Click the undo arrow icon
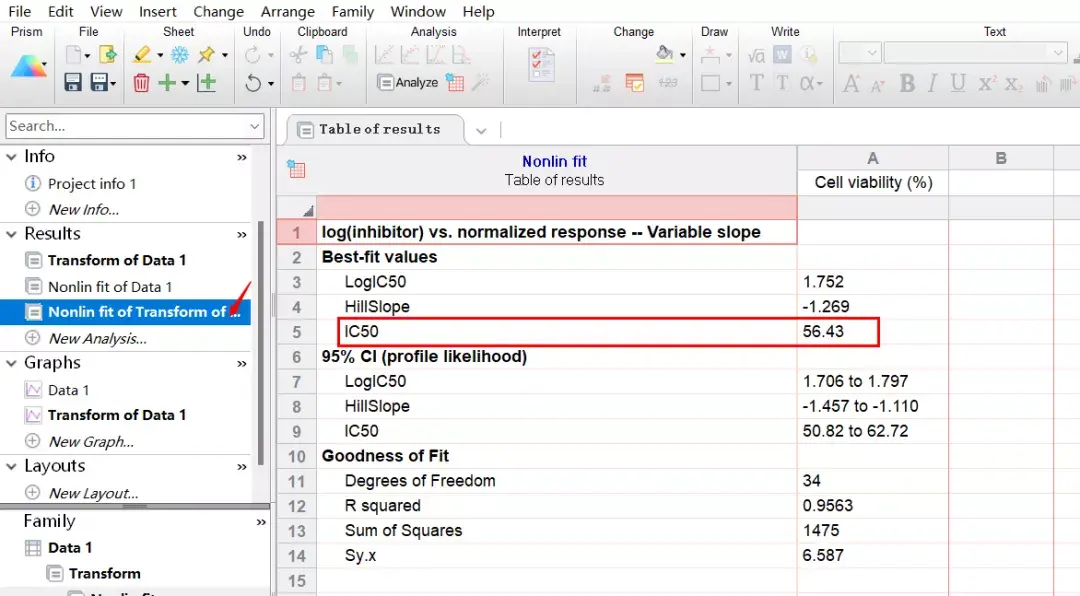 click(x=253, y=83)
